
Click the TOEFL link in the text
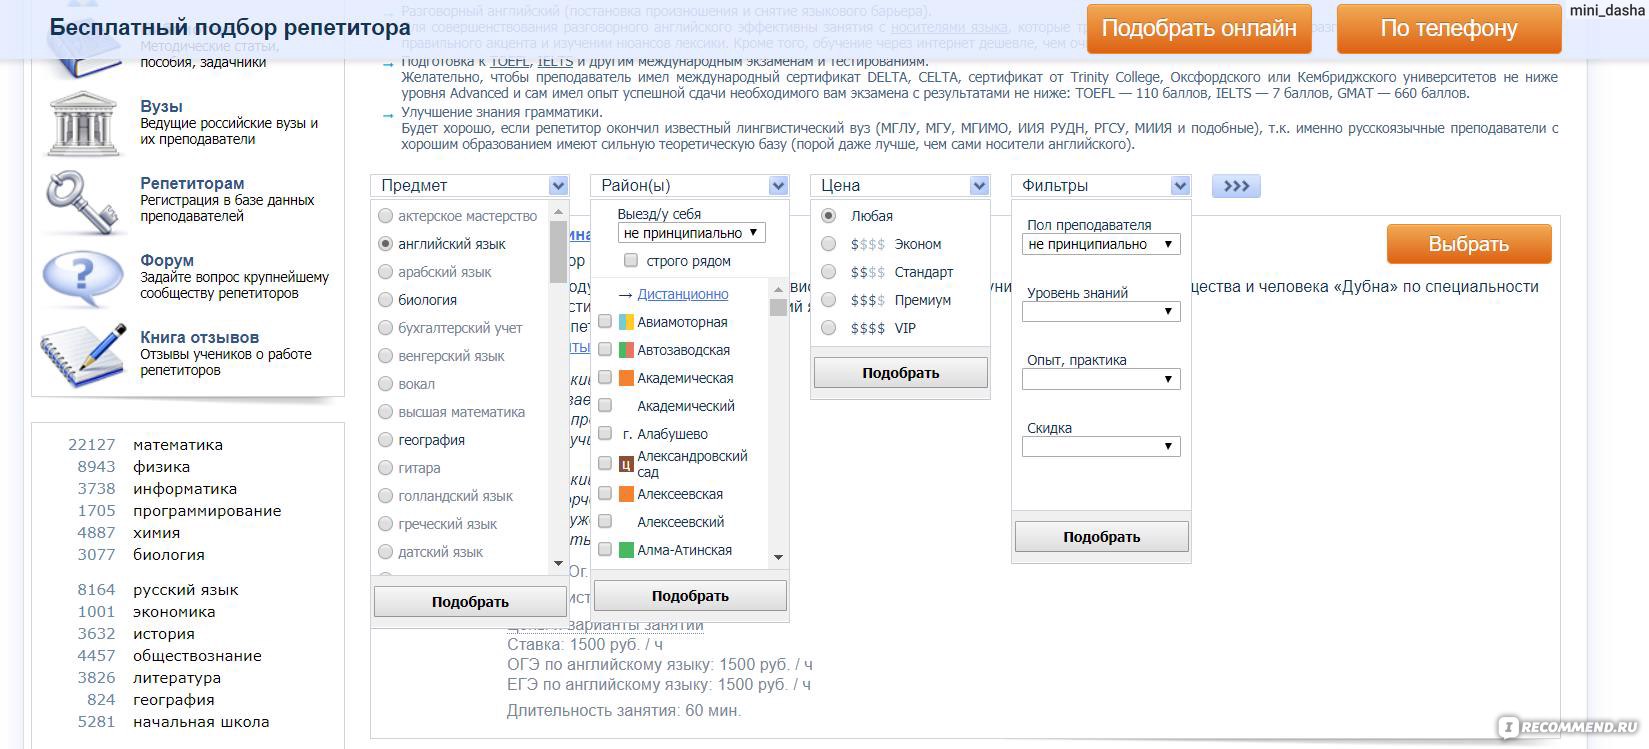509,62
